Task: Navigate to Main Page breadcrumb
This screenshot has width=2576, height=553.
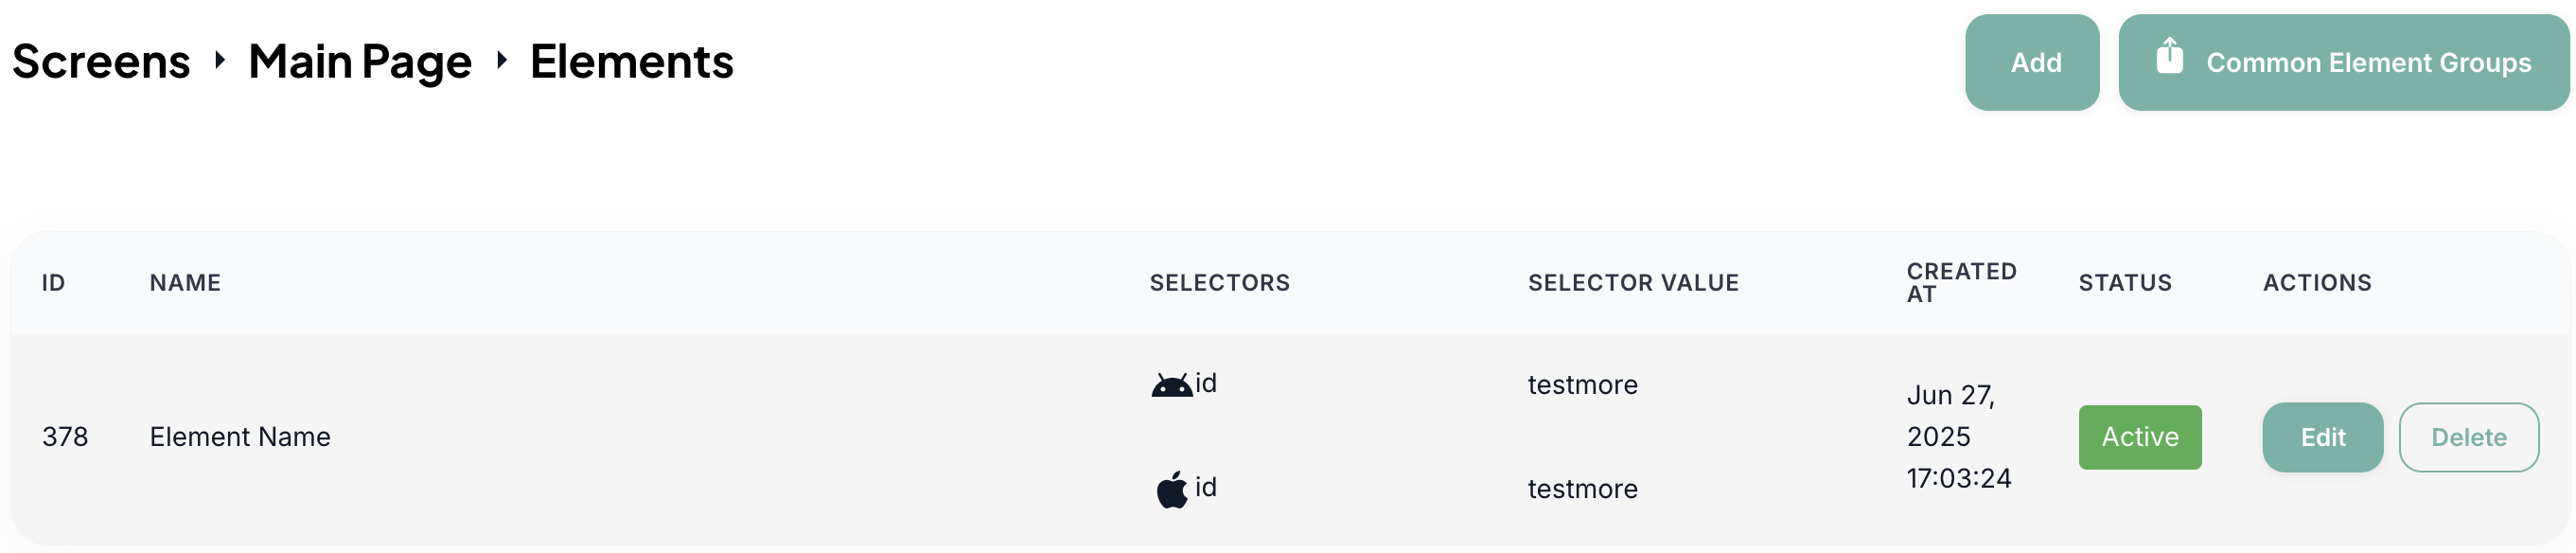Action: pos(360,62)
